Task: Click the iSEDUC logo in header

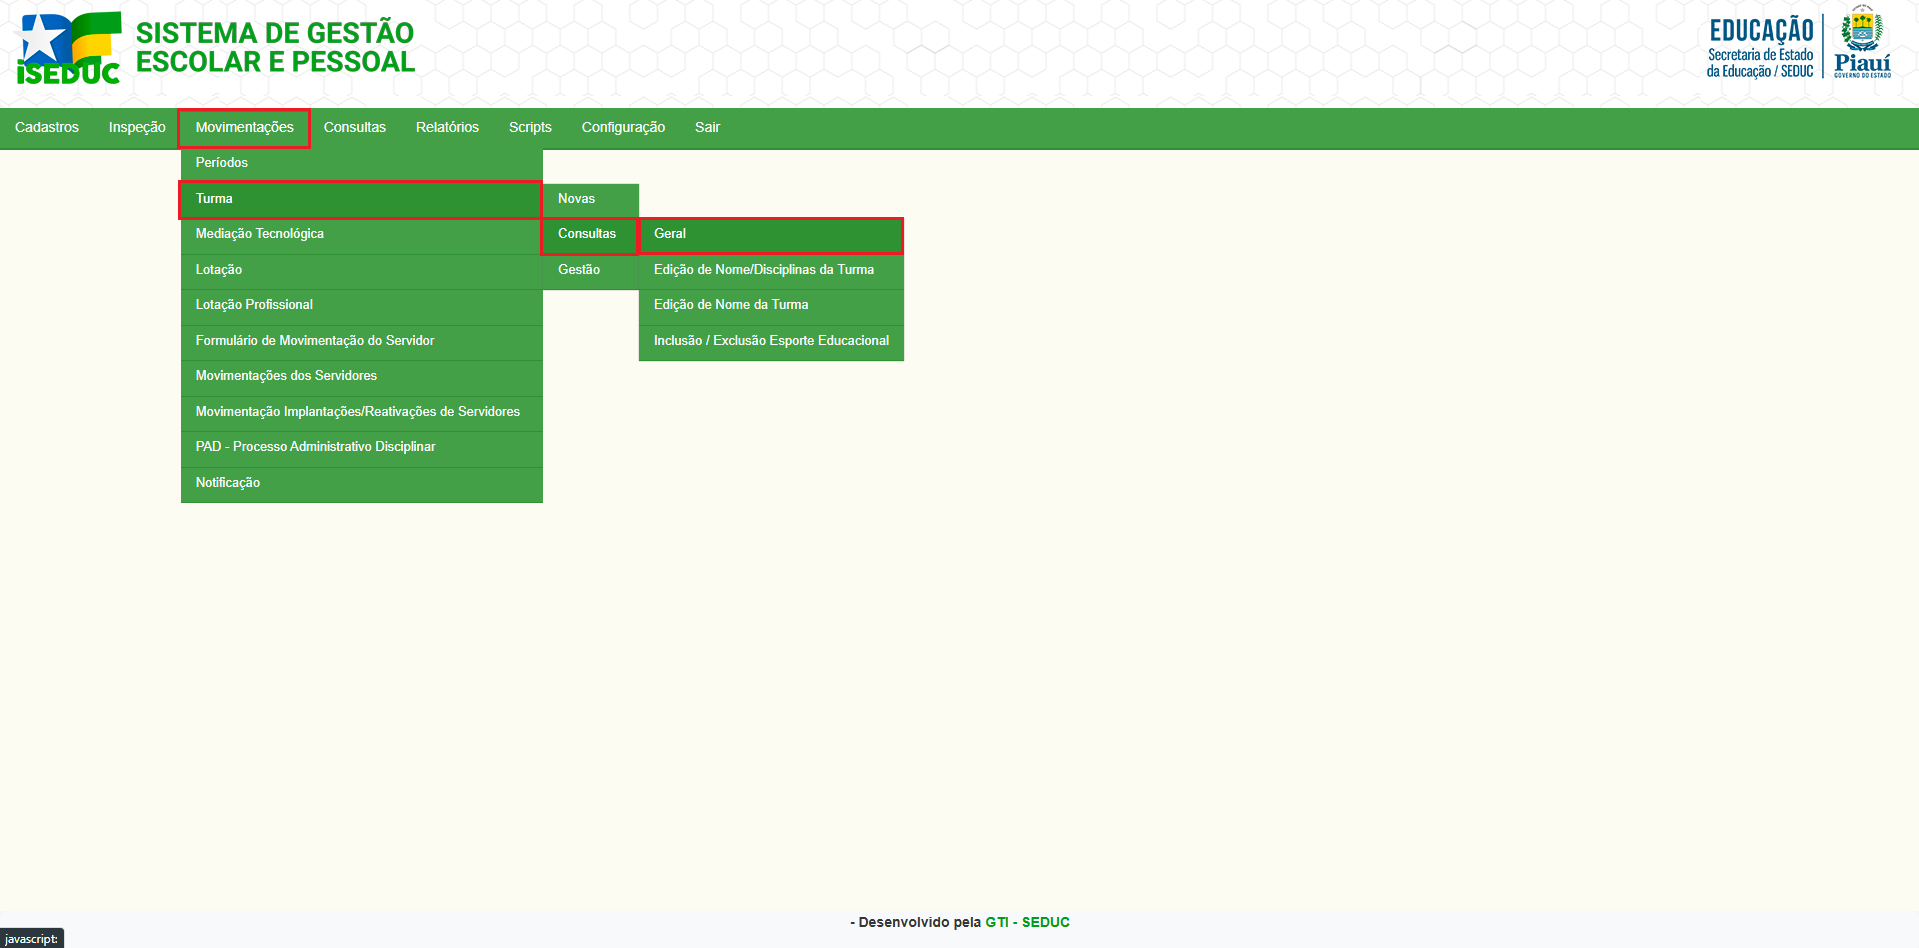Action: click(x=68, y=48)
